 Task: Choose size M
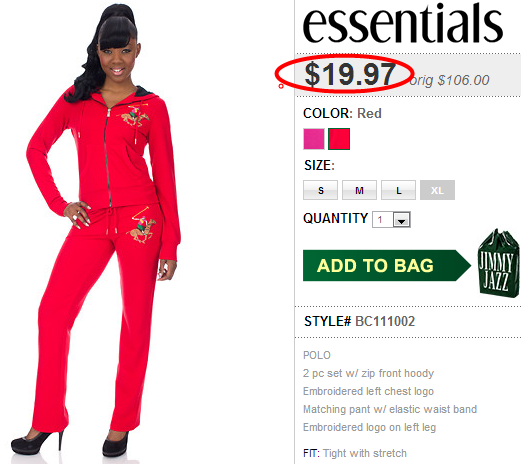pyautogui.click(x=359, y=190)
